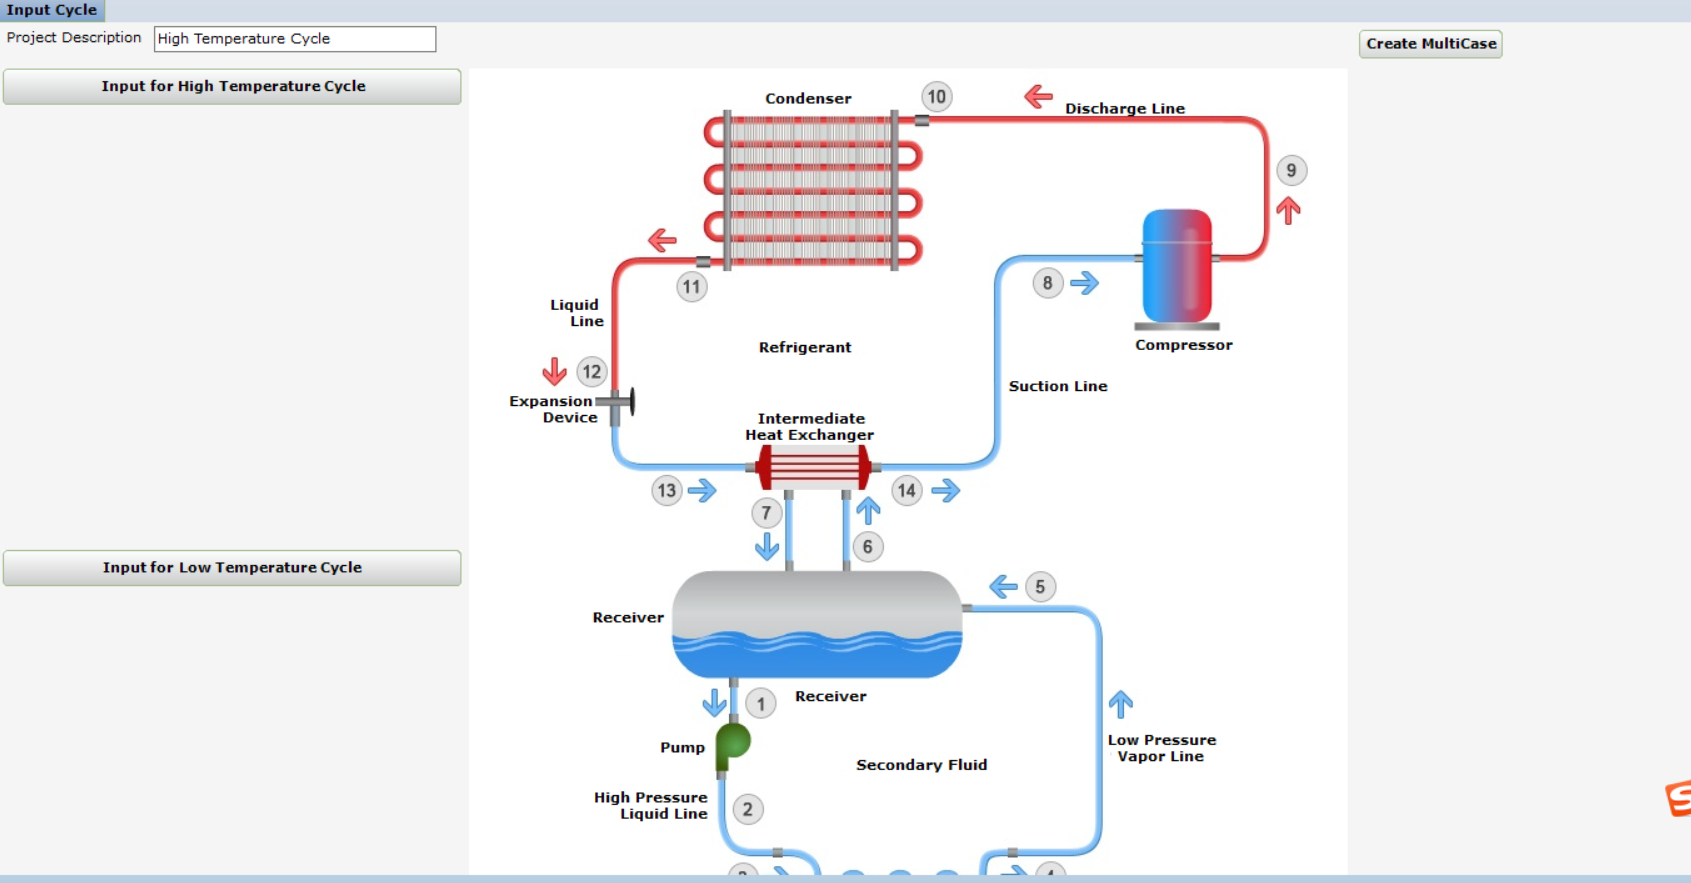1691x883 pixels.
Task: Click state point 14 marker
Action: coord(906,491)
